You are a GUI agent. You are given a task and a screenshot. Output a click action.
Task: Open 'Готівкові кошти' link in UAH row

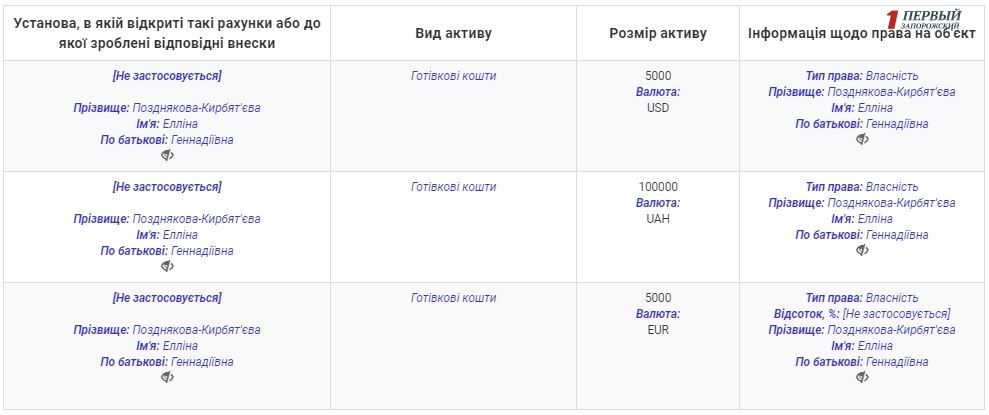[x=453, y=187]
